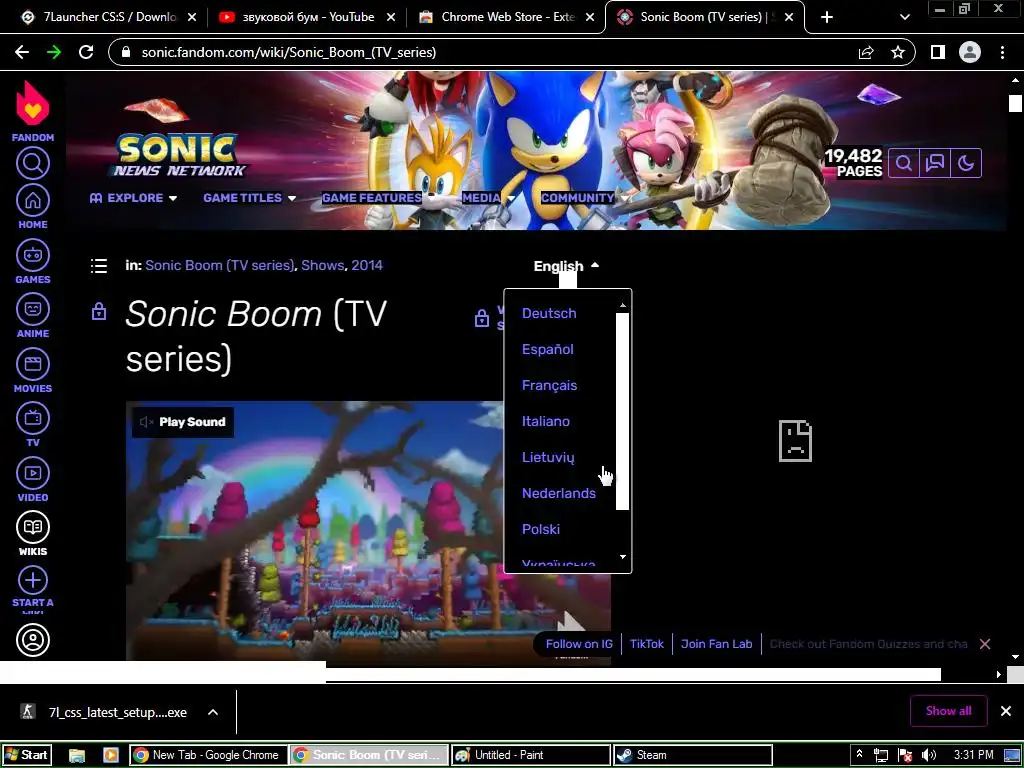Close the YouTube tab
Image resolution: width=1024 pixels, height=768 pixels.
point(391,17)
